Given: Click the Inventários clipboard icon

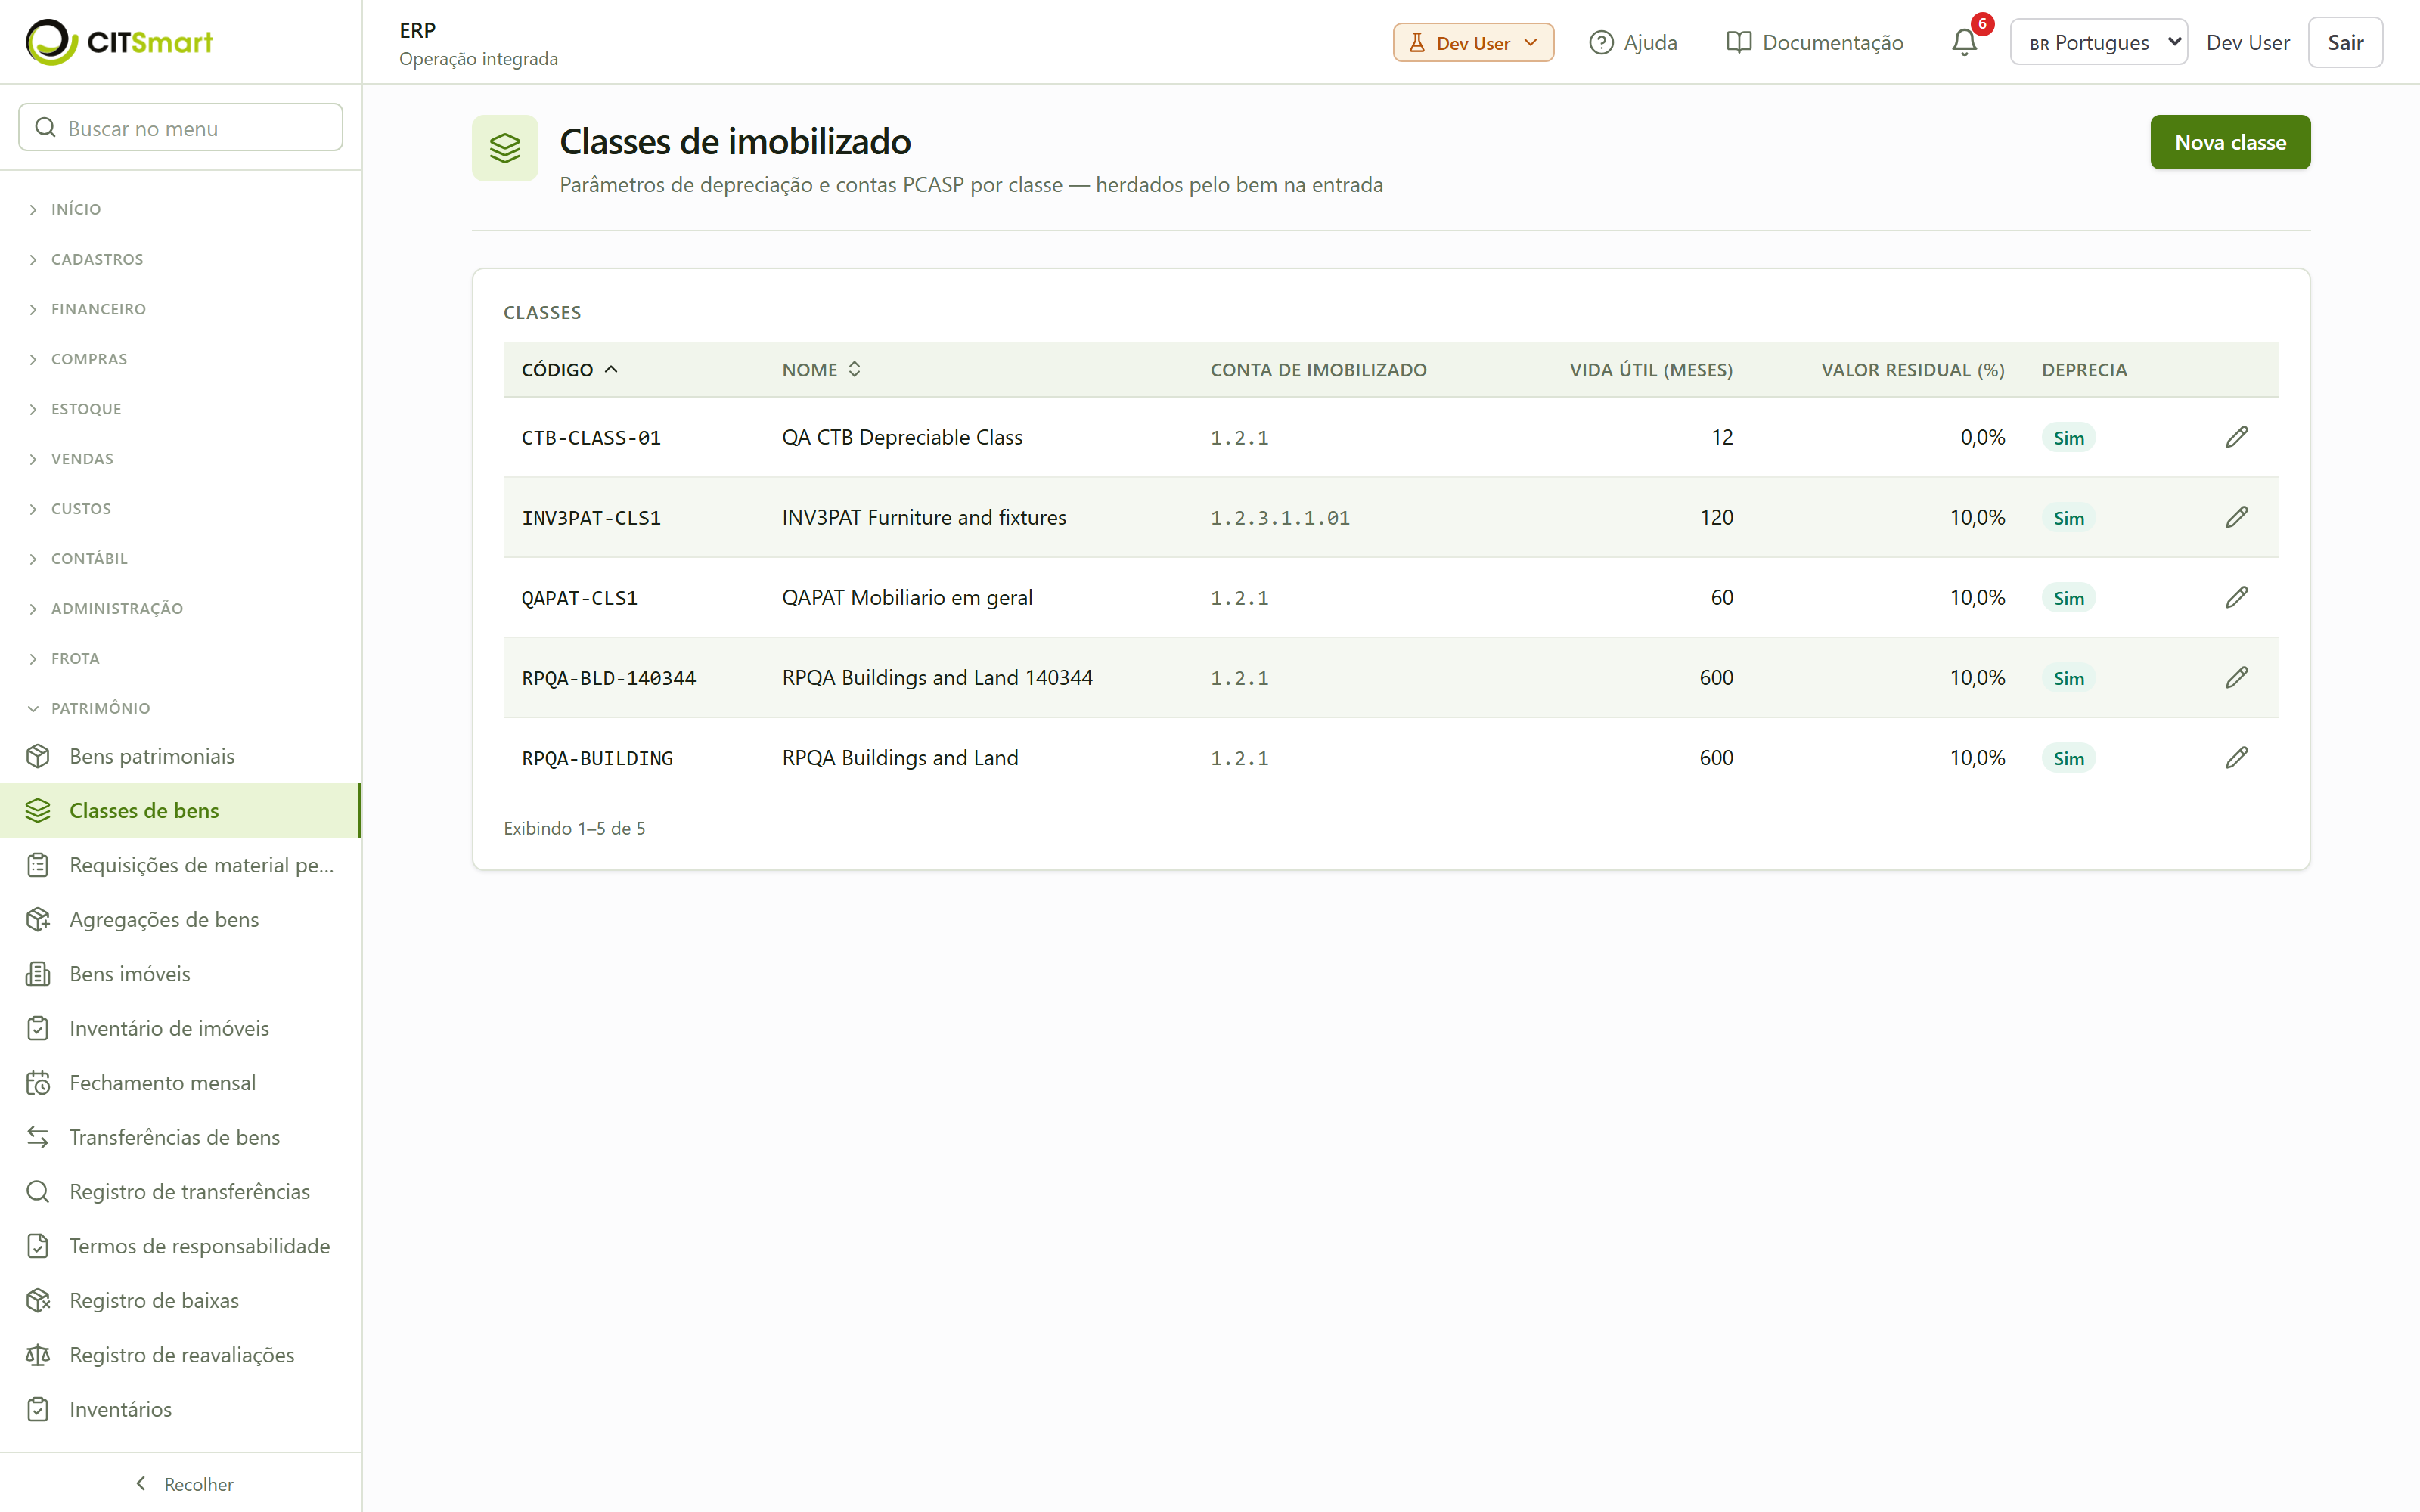Looking at the screenshot, I should pyautogui.click(x=38, y=1409).
